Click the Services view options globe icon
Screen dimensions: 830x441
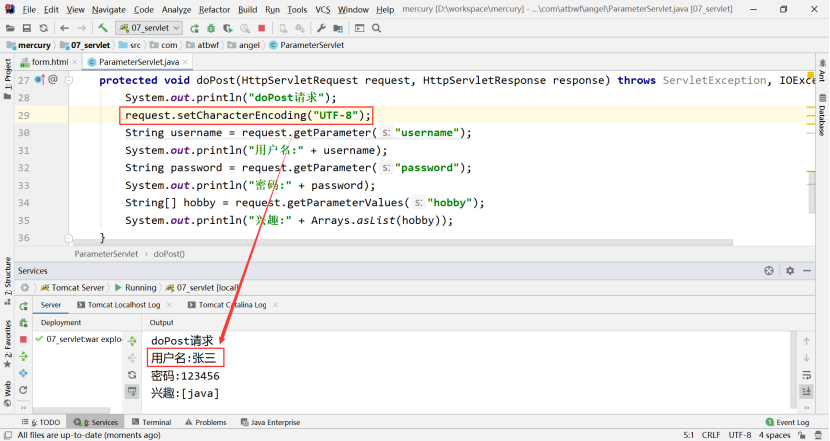pos(769,271)
